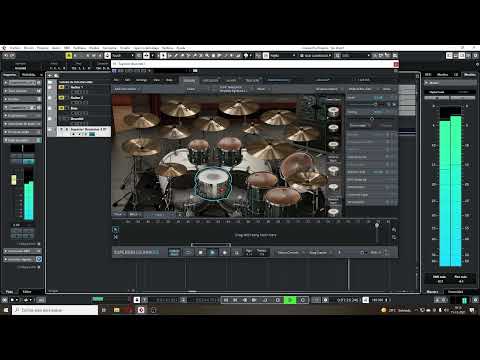The height and width of the screenshot is (360, 480).
Task: Click the stop button in Superior Drummer's transport
Action: tap(201, 252)
